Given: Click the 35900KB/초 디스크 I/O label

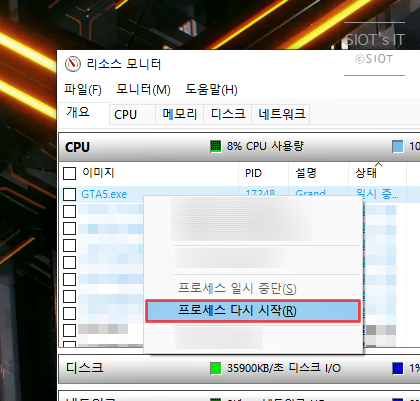Looking at the screenshot, I should click(x=284, y=368).
